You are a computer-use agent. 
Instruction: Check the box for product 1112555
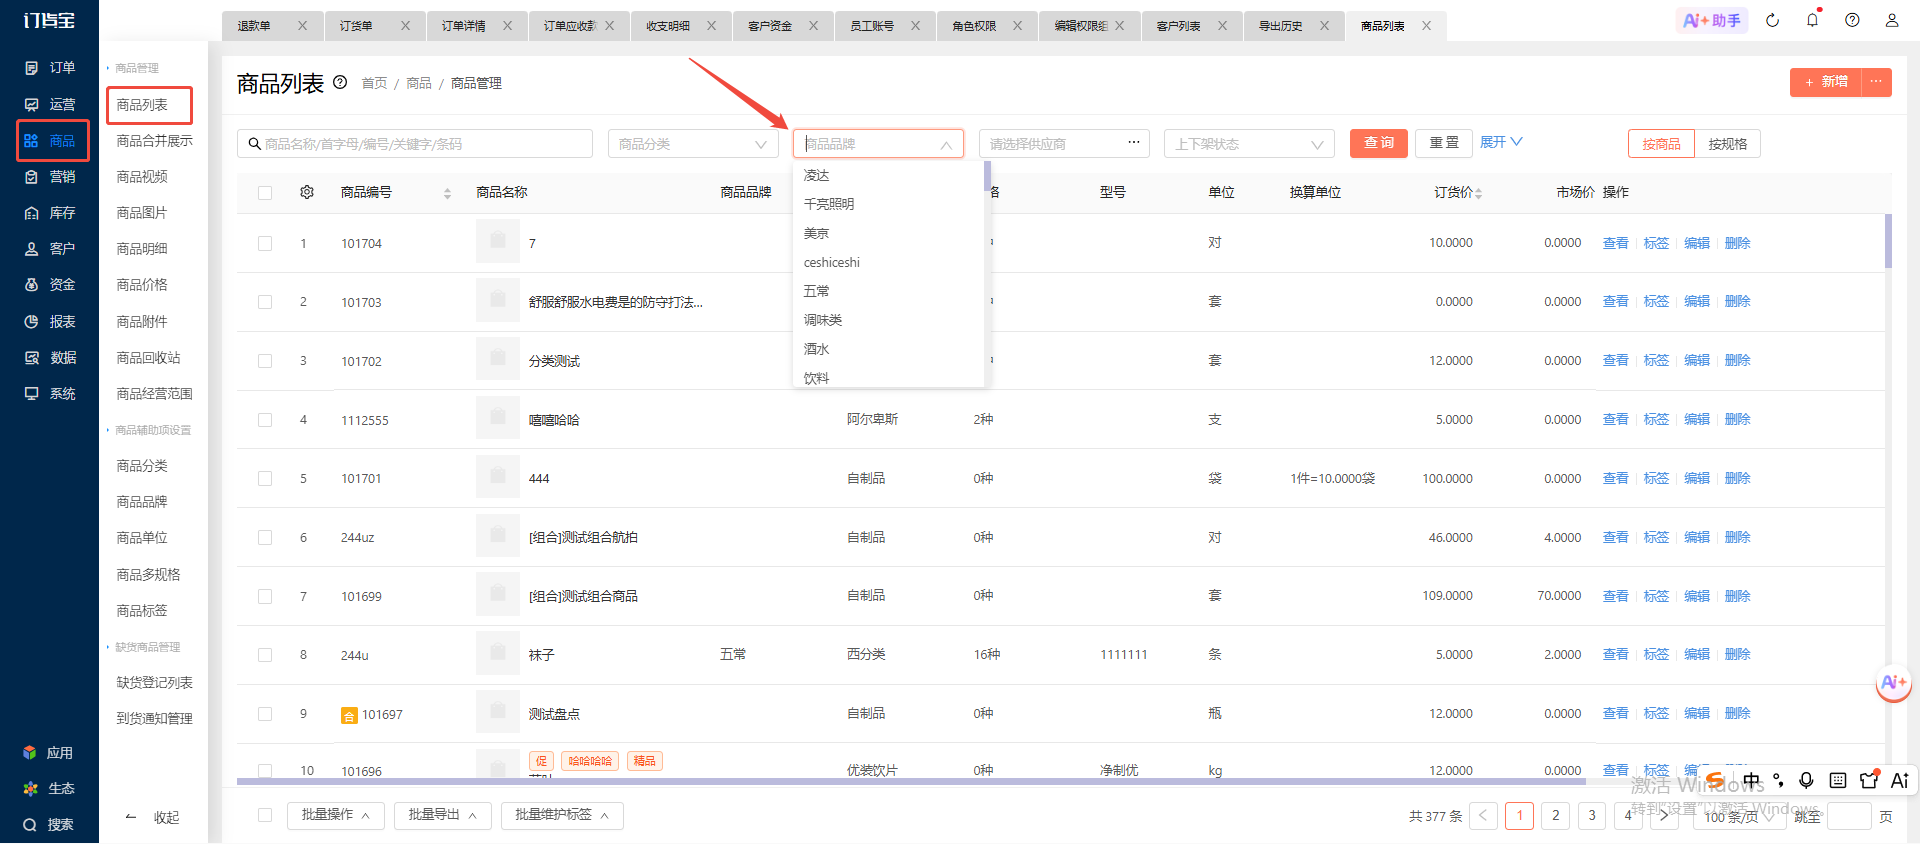[265, 420]
